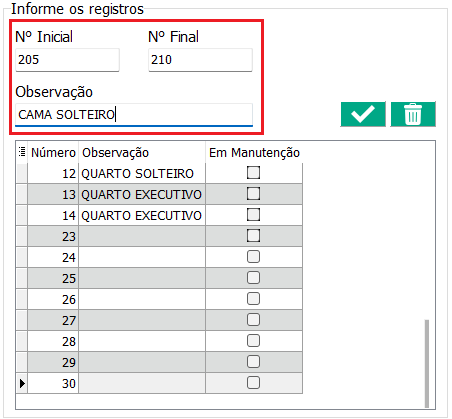Click the empty Observação cell of room 28

pyautogui.click(x=142, y=342)
